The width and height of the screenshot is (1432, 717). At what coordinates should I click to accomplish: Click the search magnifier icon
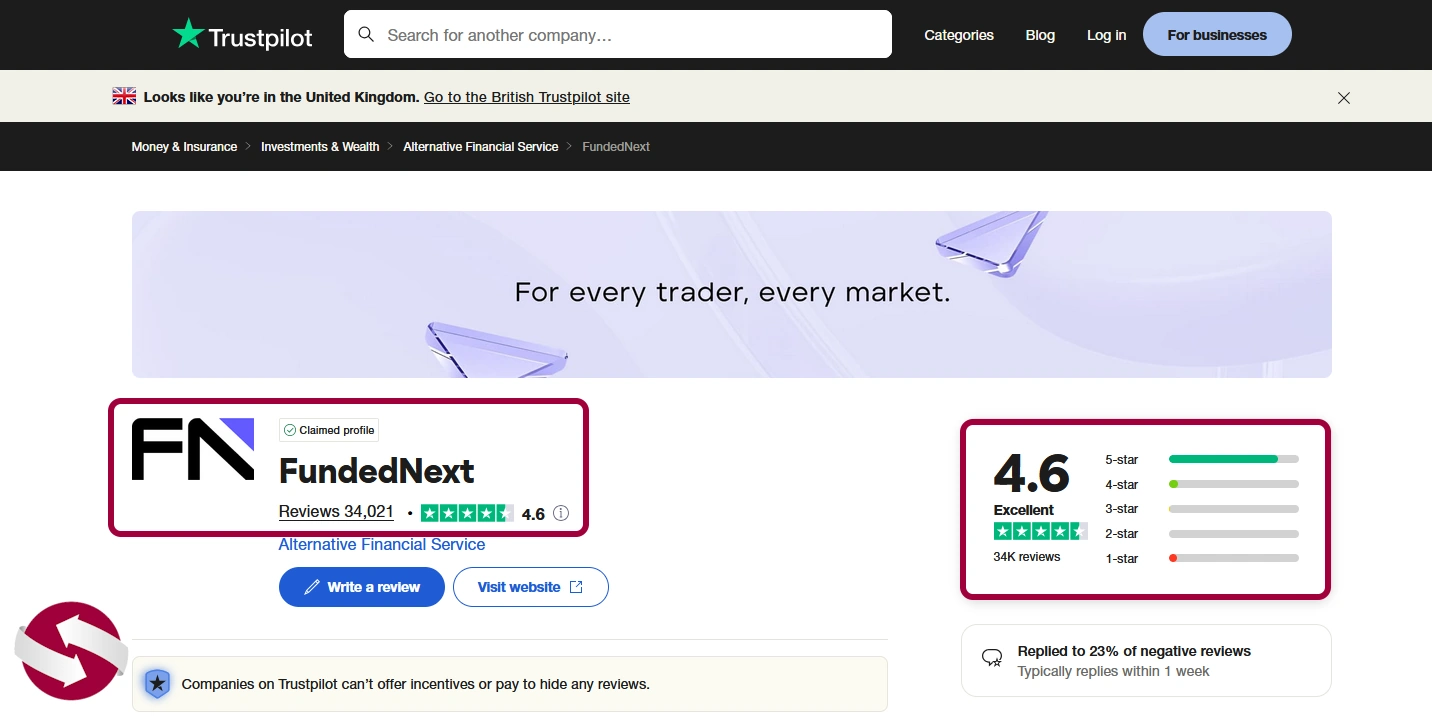366,35
